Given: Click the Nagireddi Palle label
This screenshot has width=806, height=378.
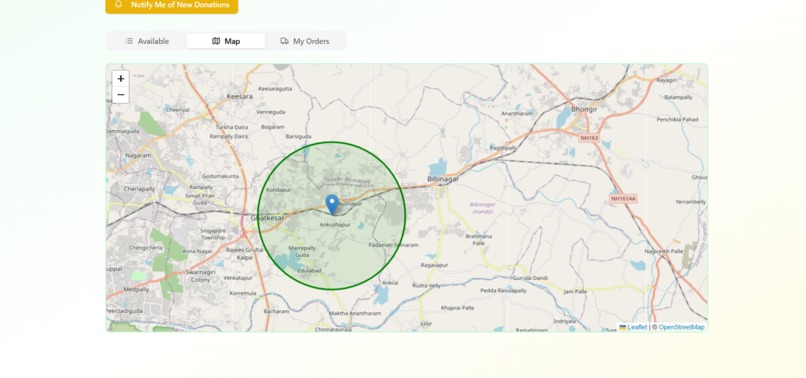Looking at the screenshot, I should tap(664, 251).
